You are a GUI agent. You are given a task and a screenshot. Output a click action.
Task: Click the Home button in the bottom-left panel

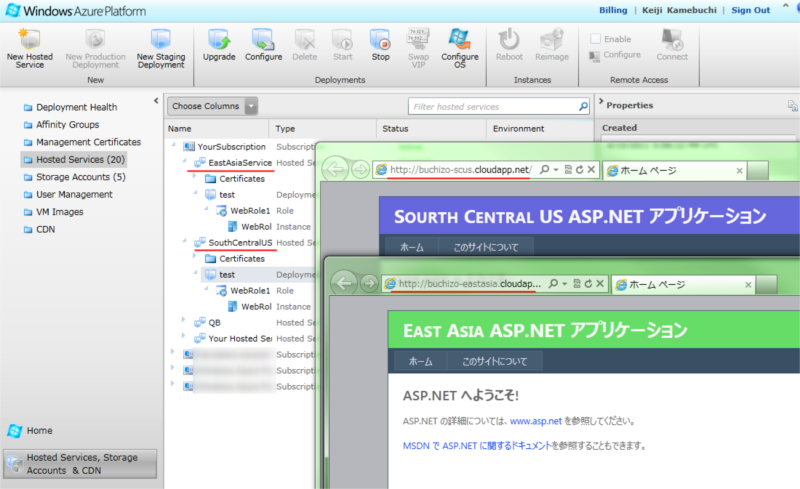point(39,430)
